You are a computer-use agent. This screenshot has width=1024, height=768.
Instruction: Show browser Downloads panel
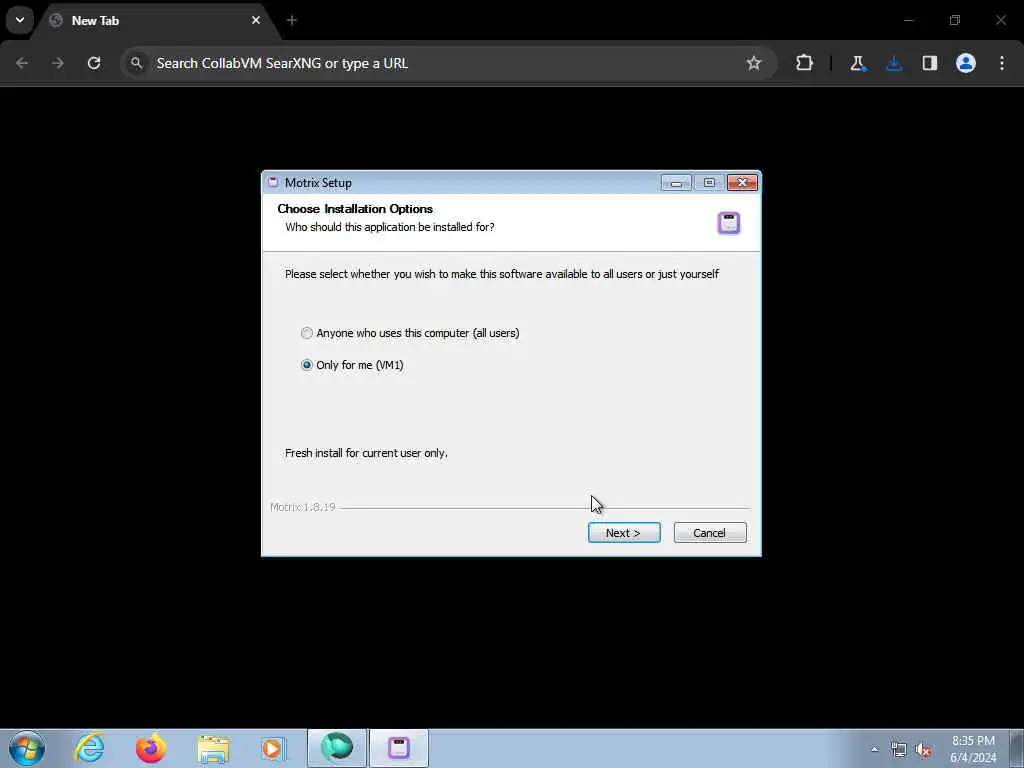pos(894,63)
